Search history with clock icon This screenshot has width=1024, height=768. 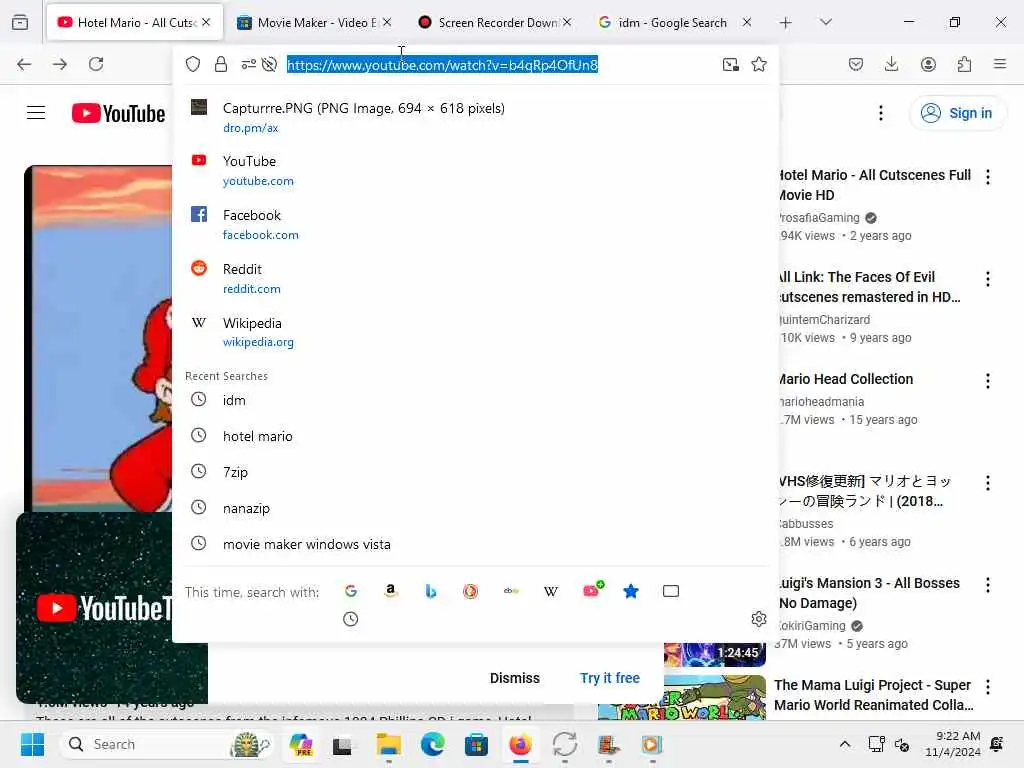click(x=351, y=619)
